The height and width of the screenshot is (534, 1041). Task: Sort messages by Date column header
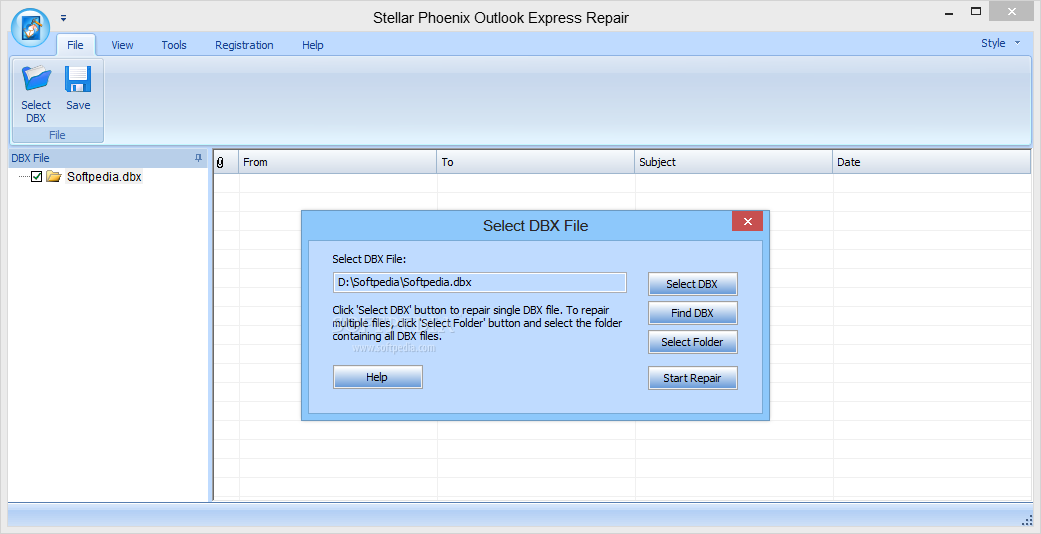click(x=931, y=162)
